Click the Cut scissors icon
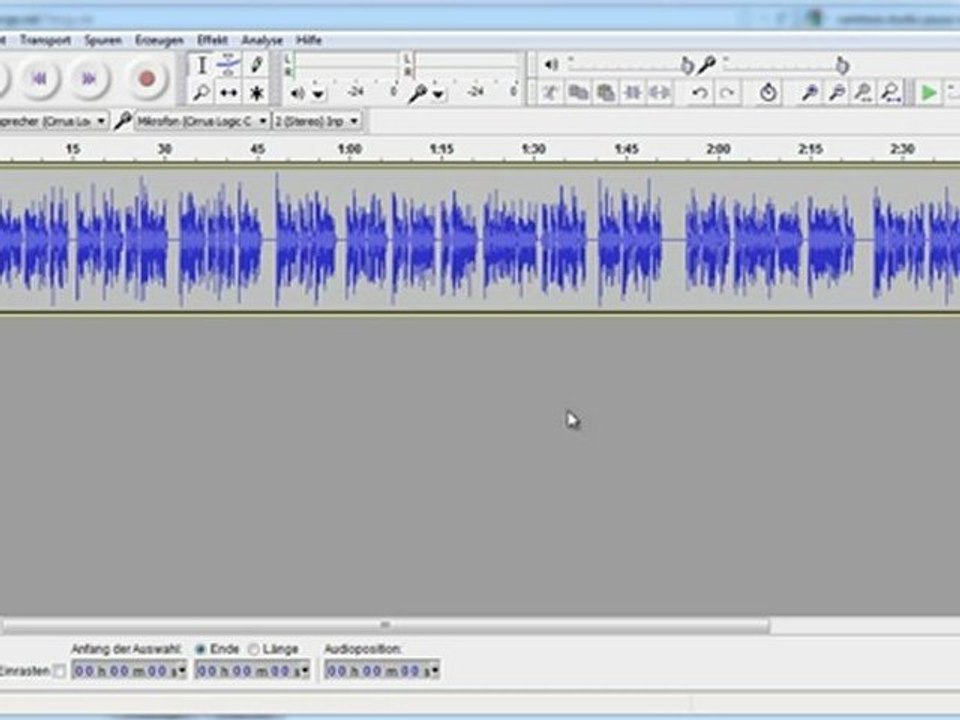The image size is (960, 720). tap(550, 93)
